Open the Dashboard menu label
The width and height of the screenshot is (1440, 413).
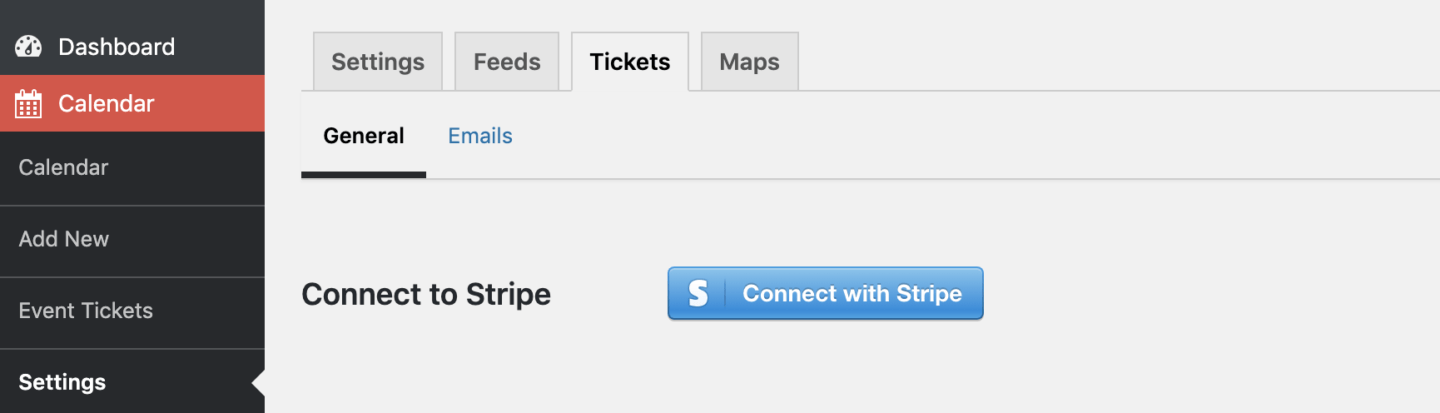(116, 47)
